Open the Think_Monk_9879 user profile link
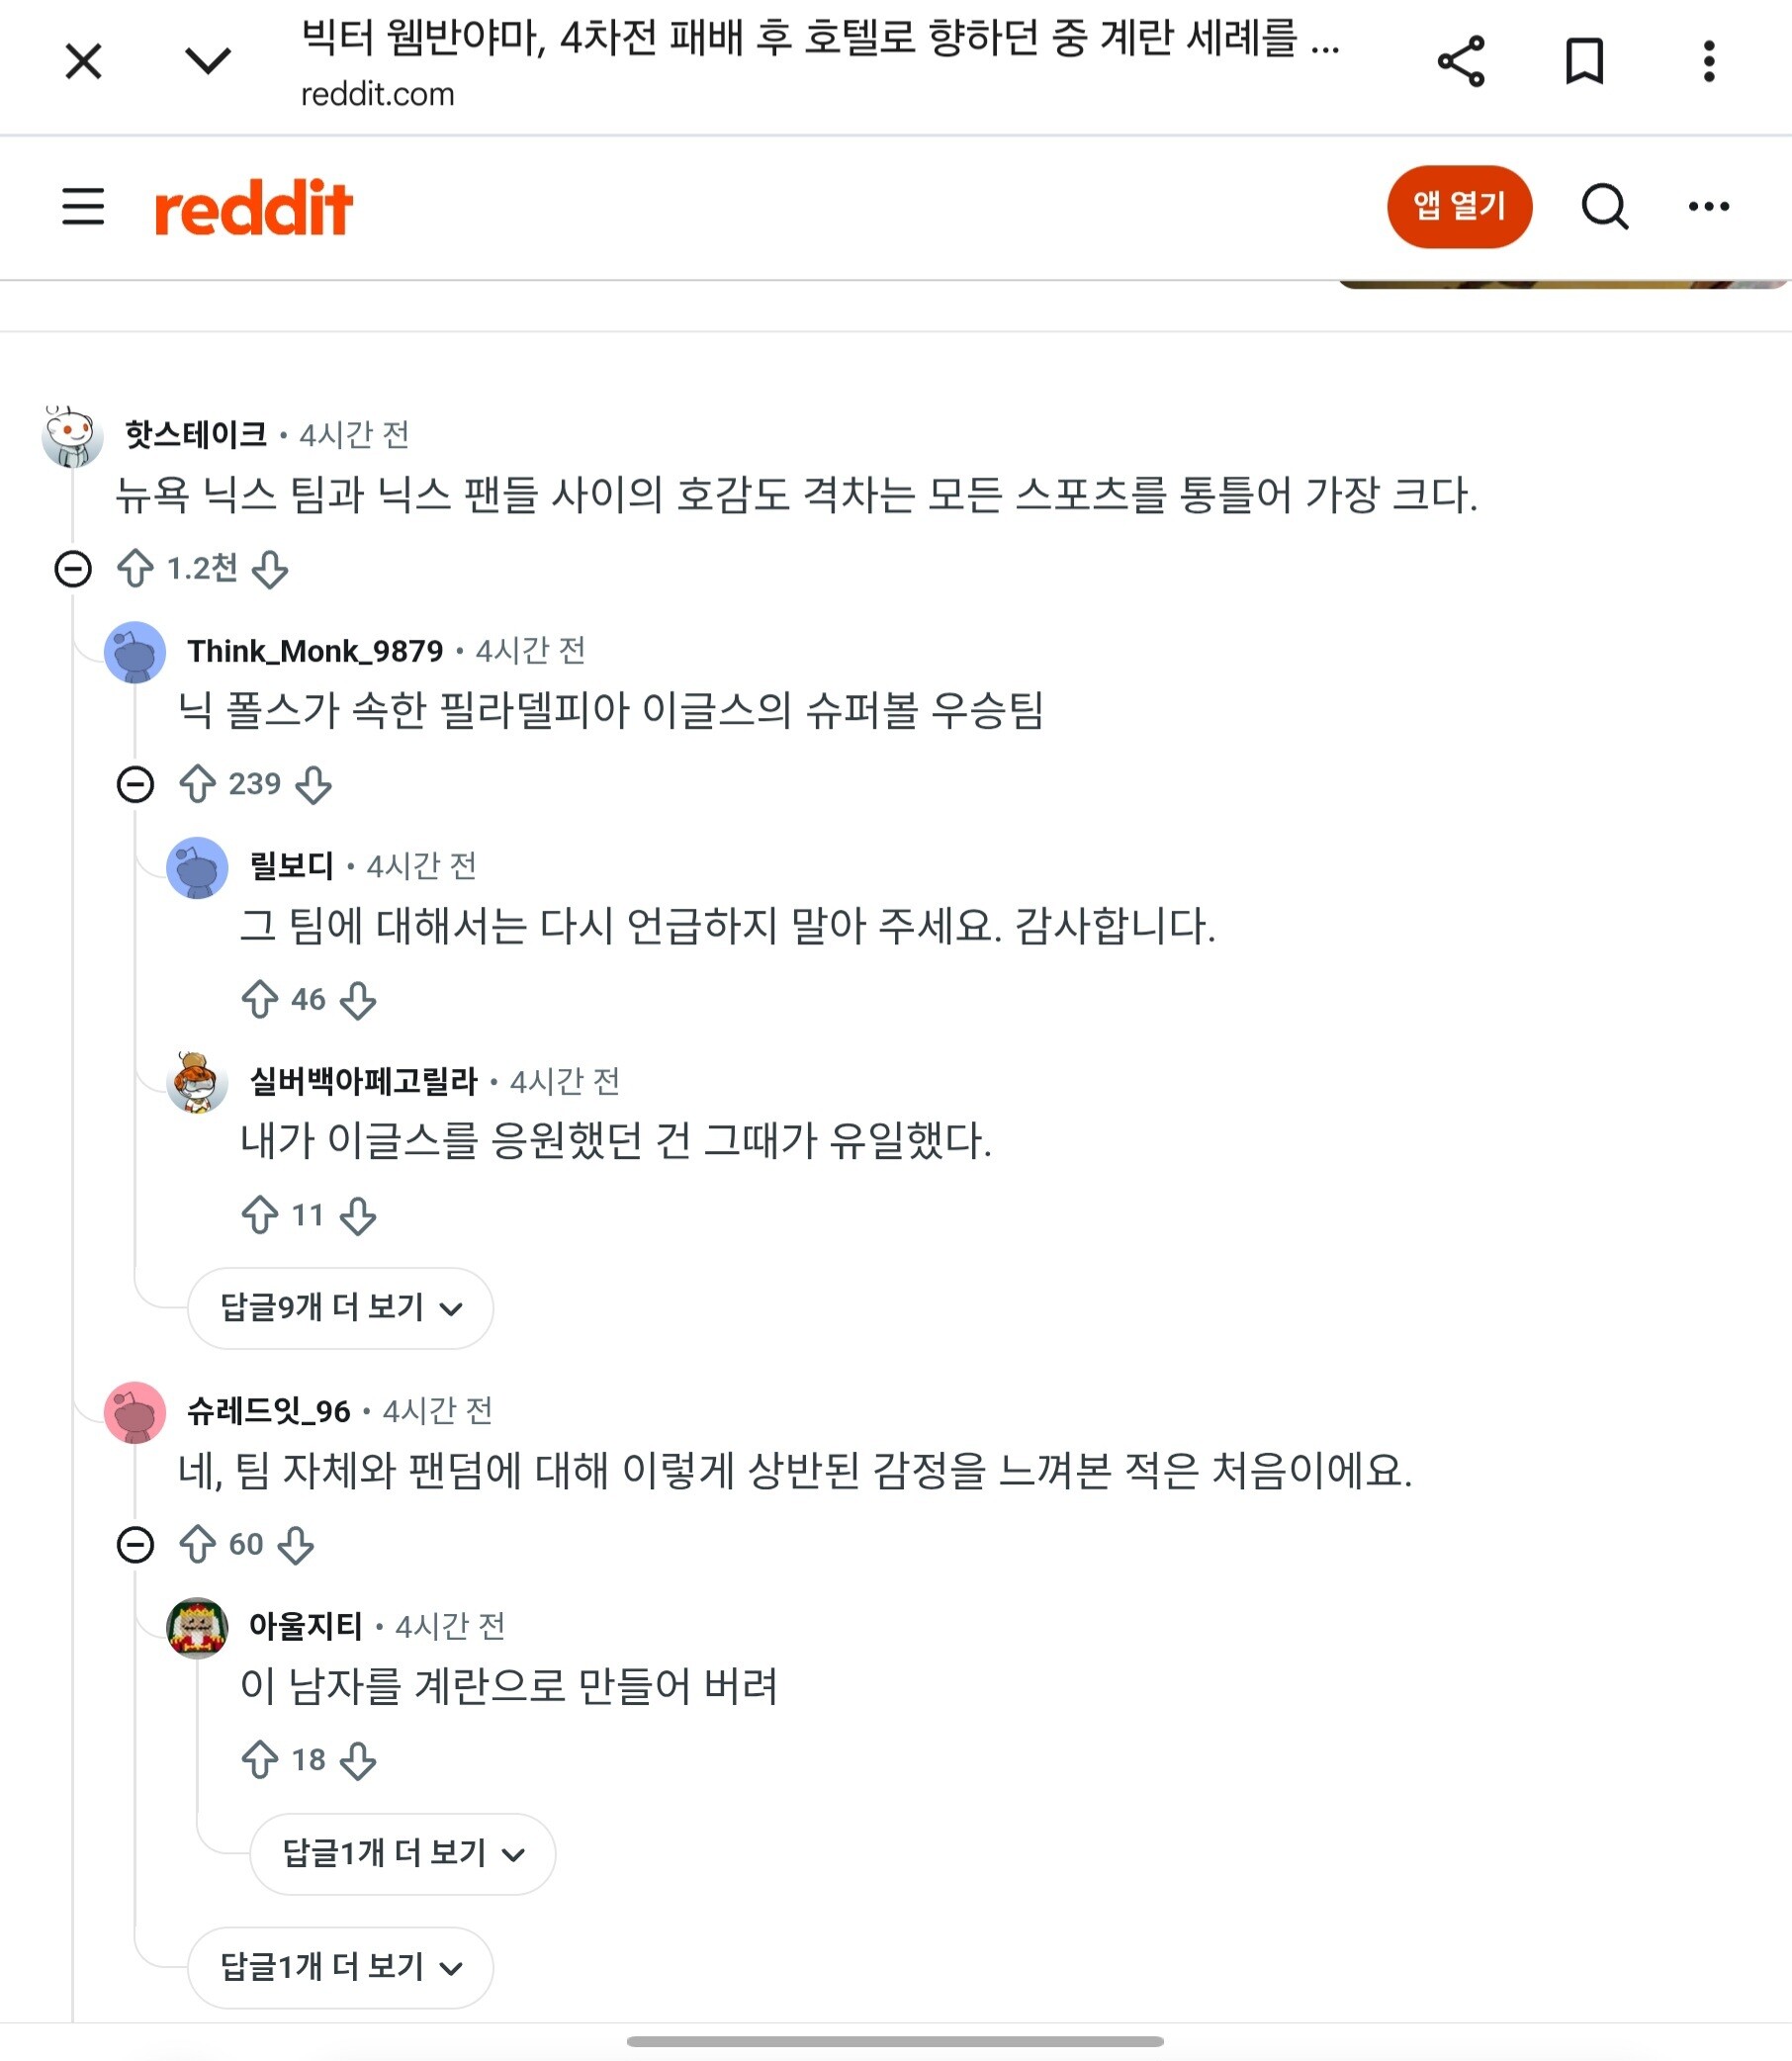1792x2061 pixels. pyautogui.click(x=315, y=651)
